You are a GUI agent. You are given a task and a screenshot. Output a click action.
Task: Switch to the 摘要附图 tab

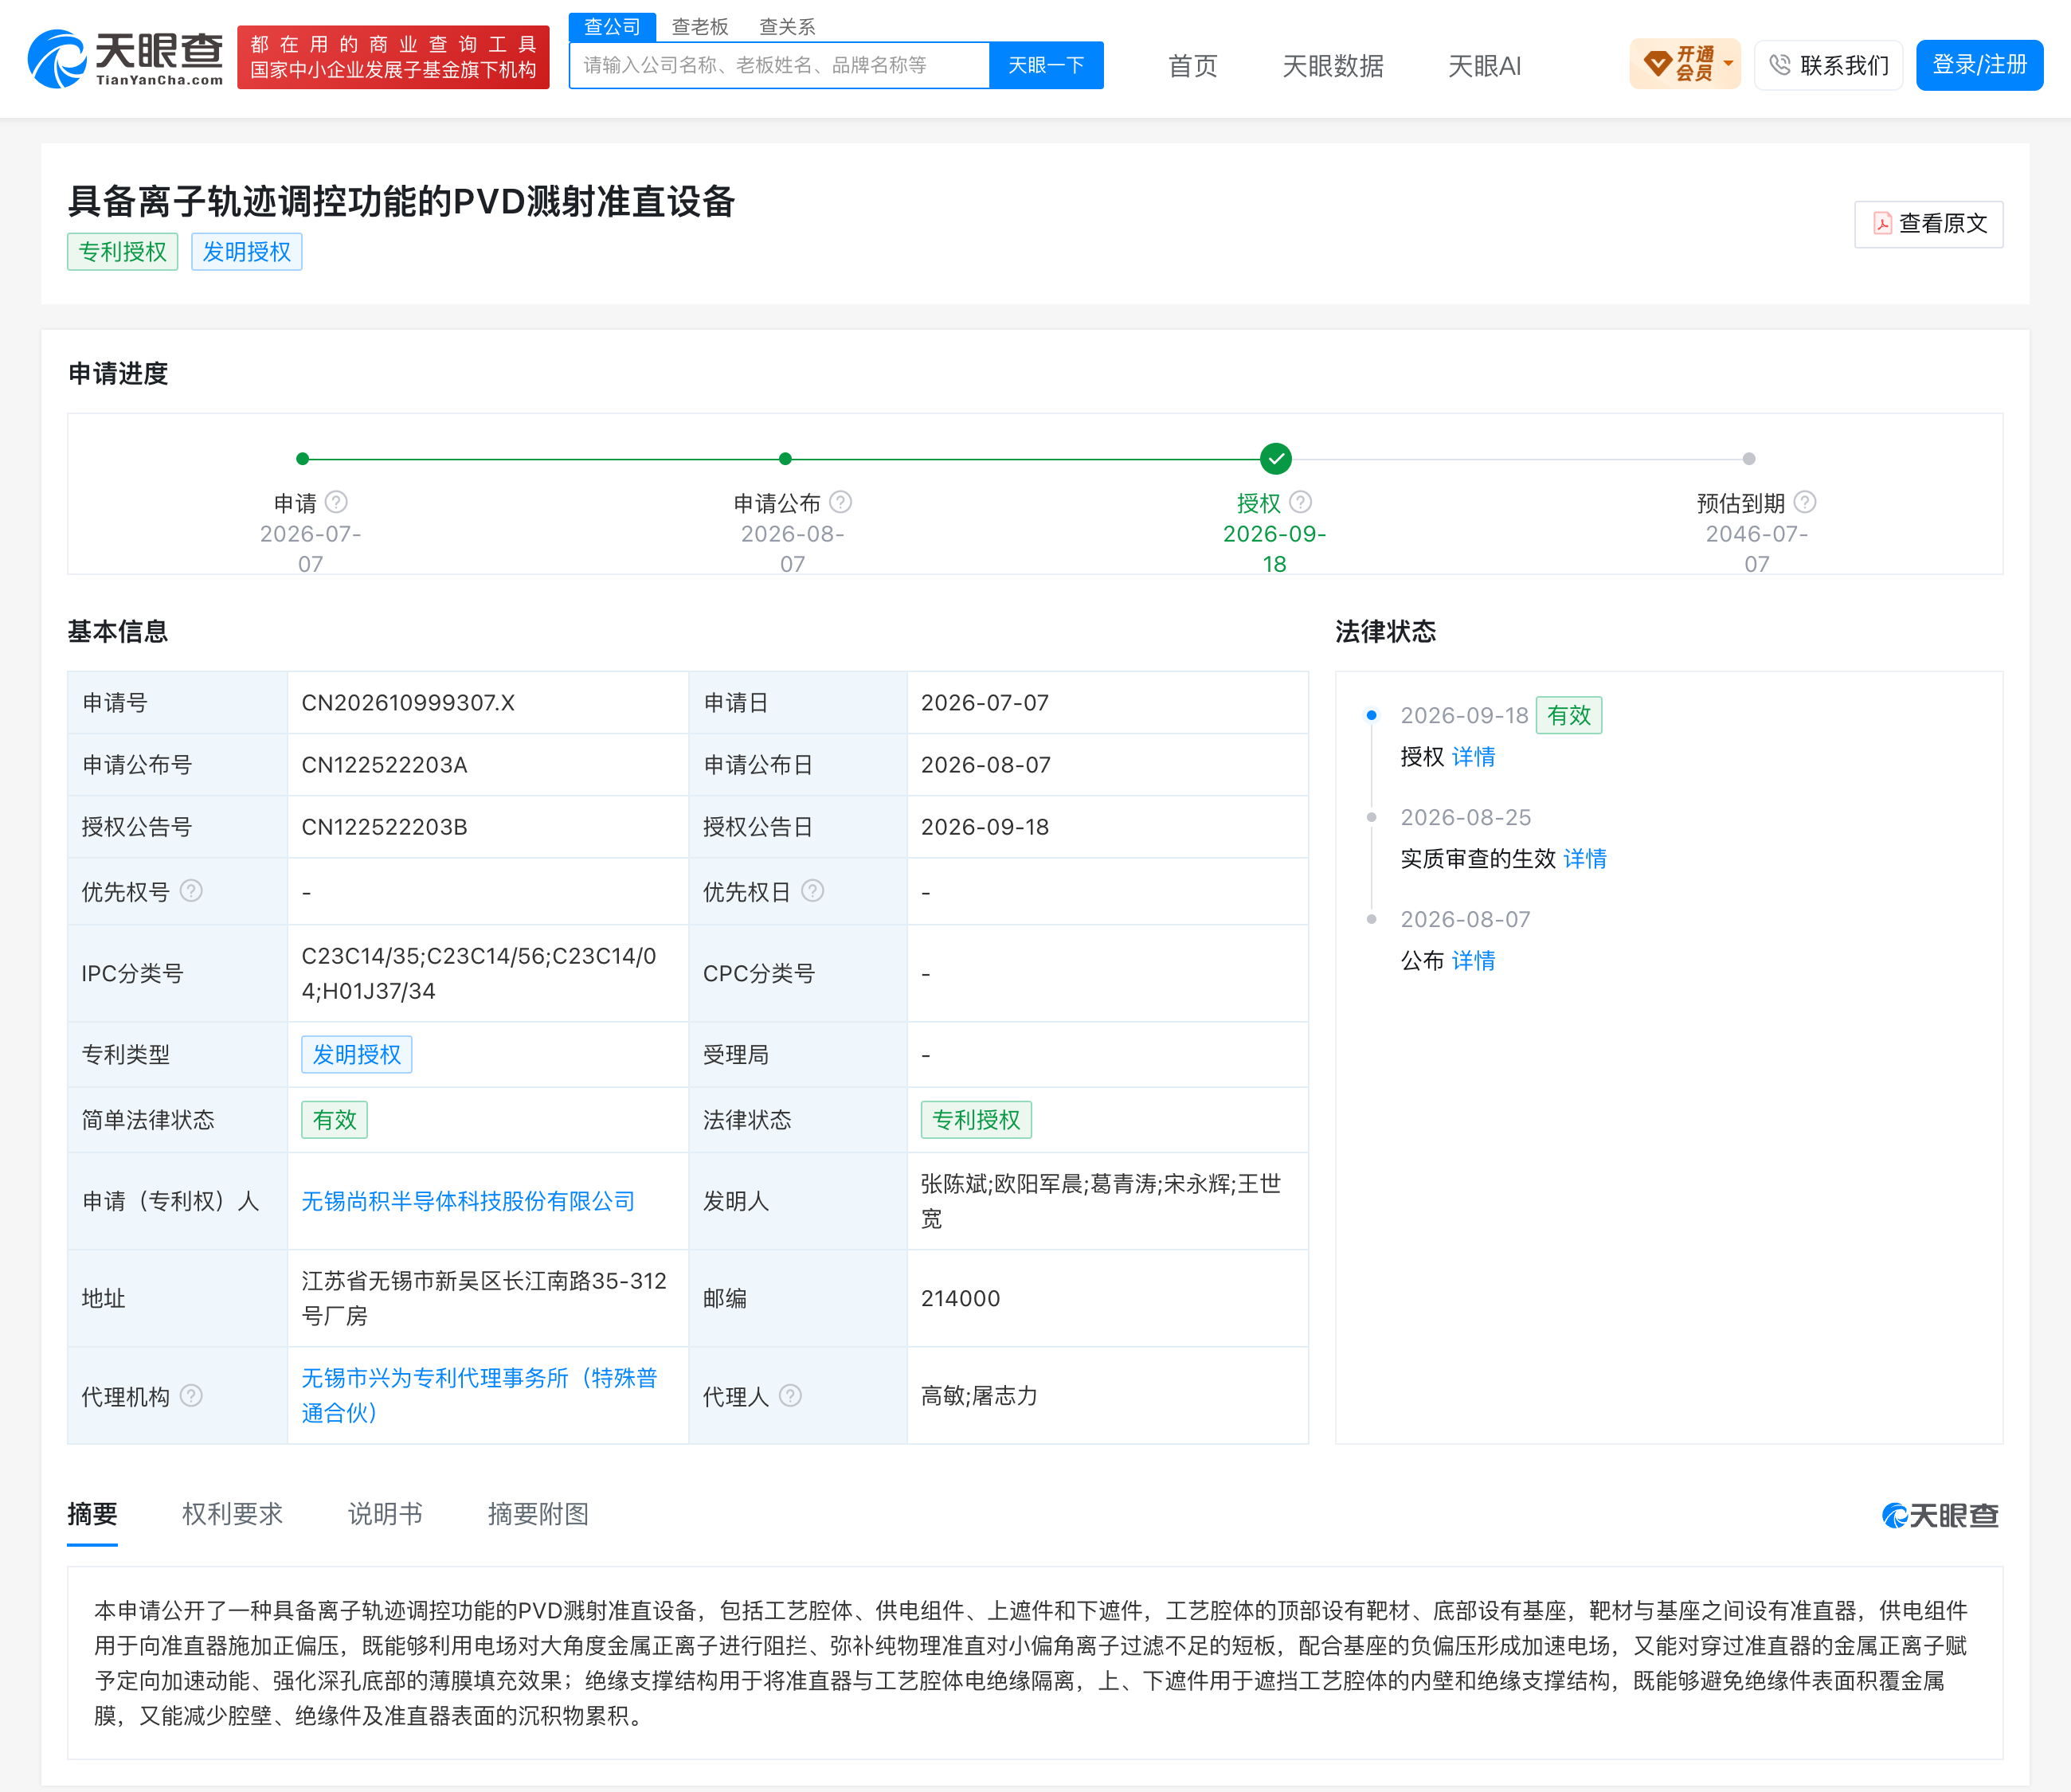(x=538, y=1514)
